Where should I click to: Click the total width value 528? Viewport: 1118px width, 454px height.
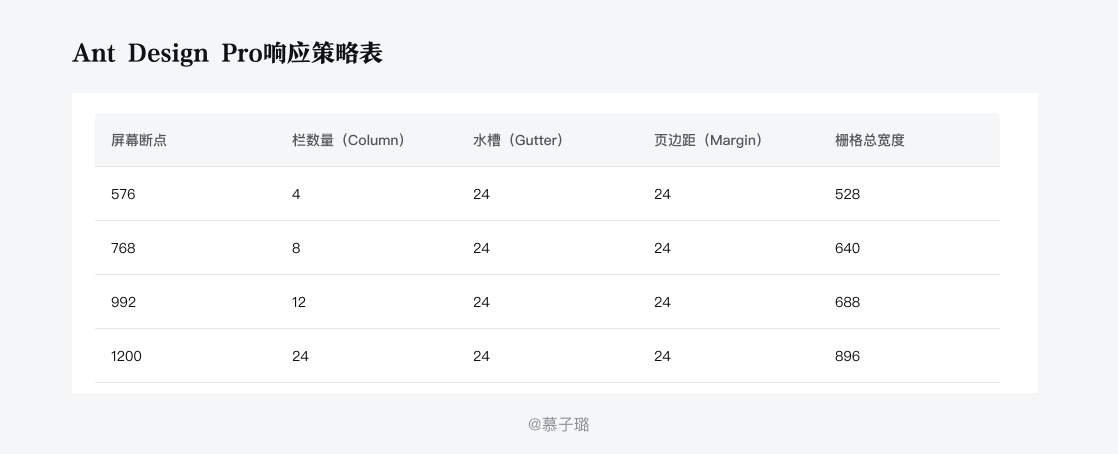tap(847, 194)
